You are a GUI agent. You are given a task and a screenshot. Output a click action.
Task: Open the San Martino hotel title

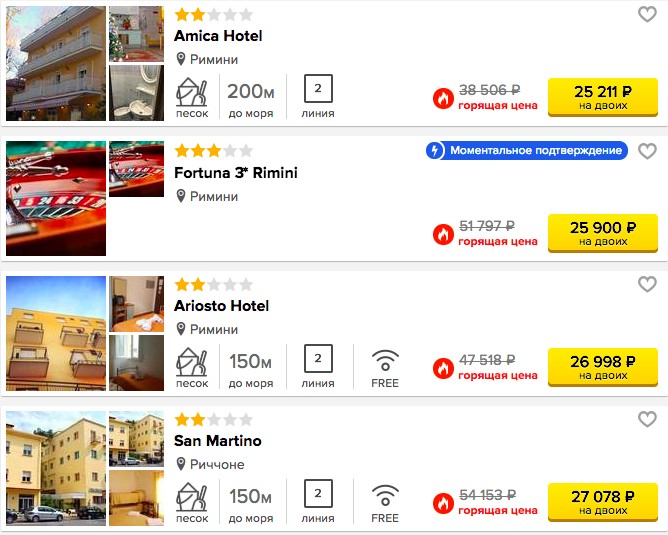(x=218, y=440)
